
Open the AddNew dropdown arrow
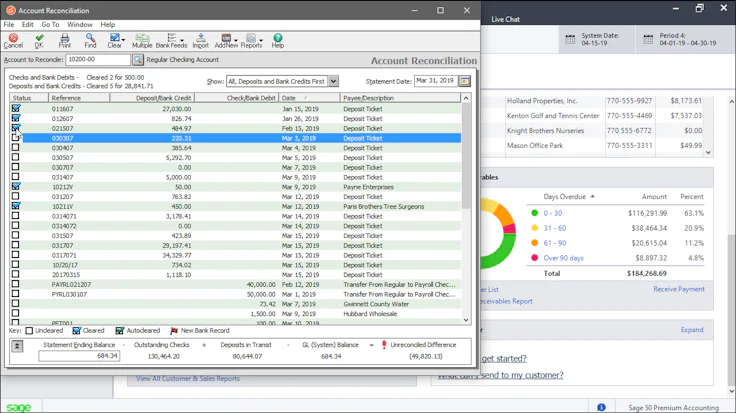click(236, 40)
